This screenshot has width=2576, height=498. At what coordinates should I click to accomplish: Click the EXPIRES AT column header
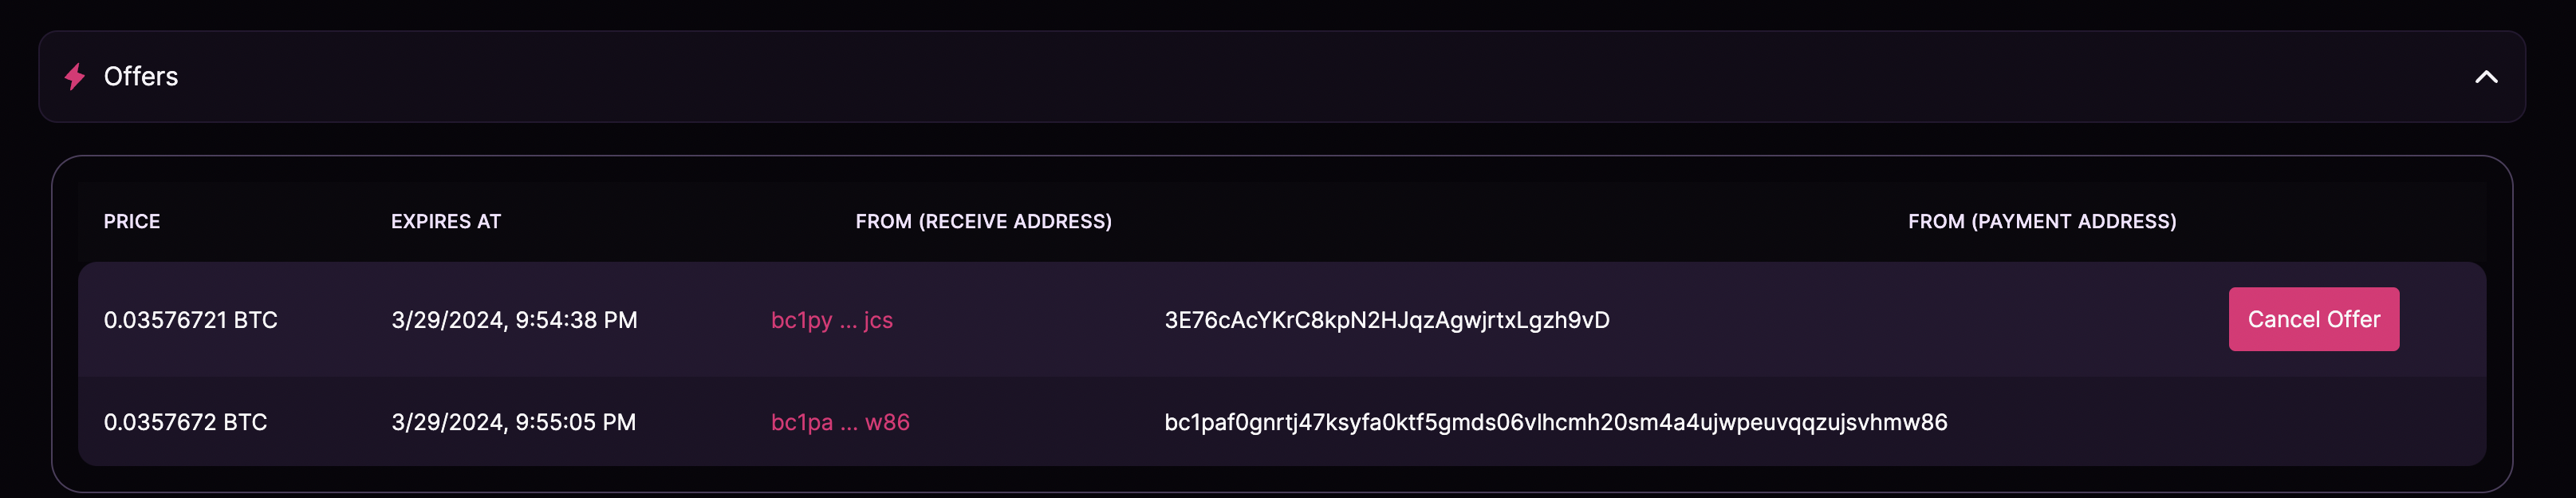point(446,221)
